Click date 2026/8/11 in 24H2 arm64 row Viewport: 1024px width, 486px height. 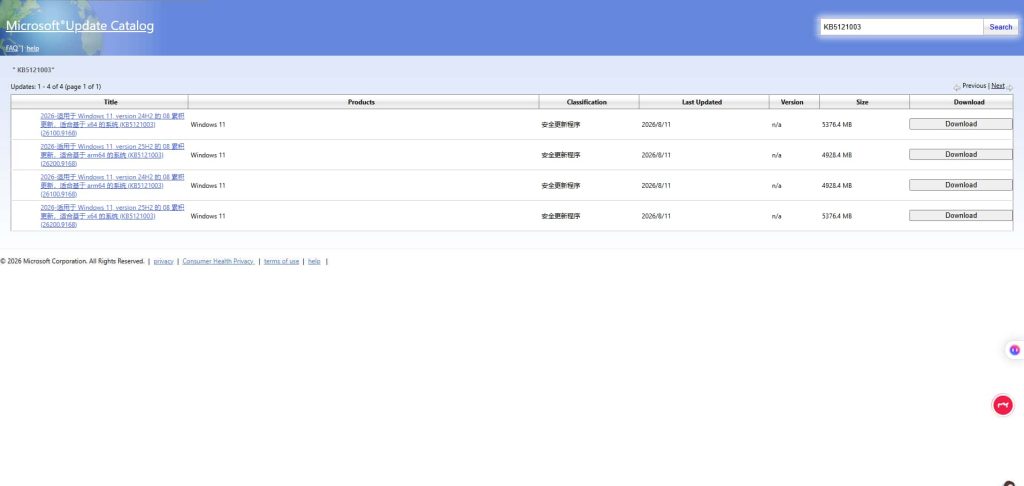(656, 186)
